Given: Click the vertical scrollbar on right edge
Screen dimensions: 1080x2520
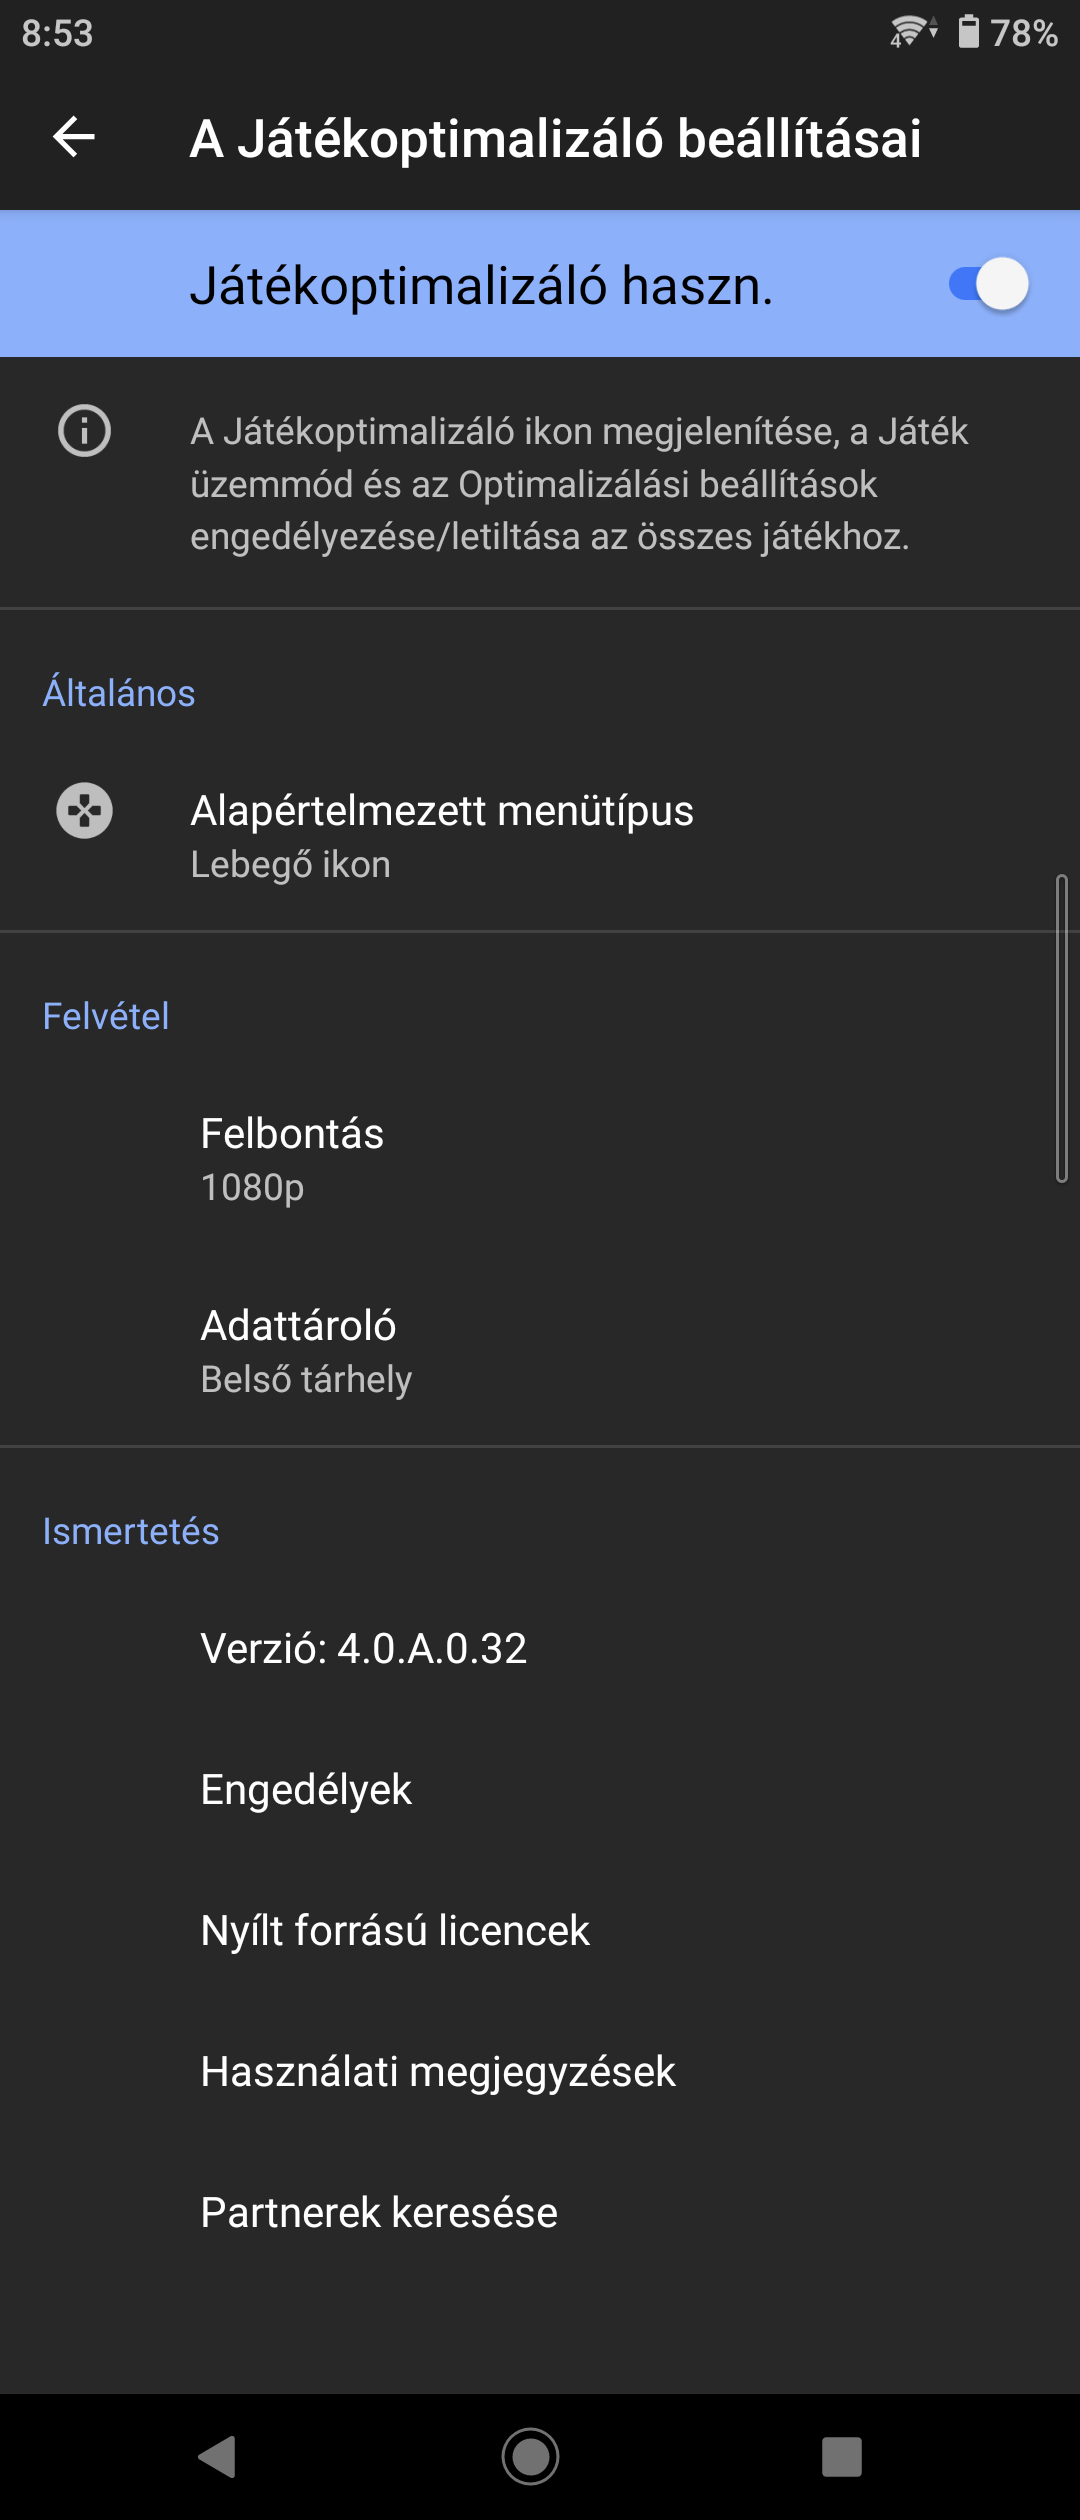Looking at the screenshot, I should point(1062,1028).
